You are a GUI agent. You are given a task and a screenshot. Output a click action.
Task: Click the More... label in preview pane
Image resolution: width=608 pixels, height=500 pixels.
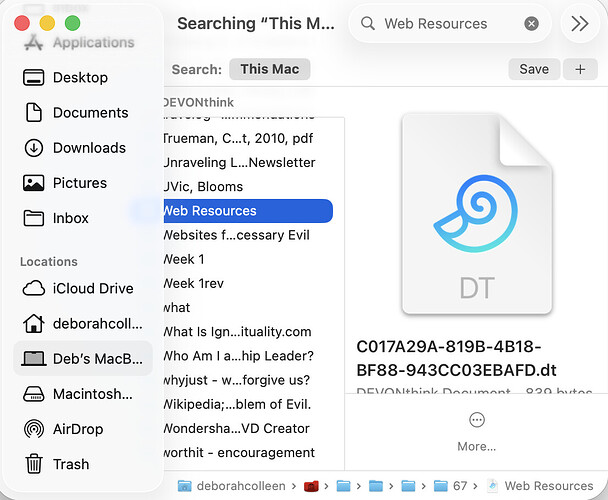click(x=477, y=446)
